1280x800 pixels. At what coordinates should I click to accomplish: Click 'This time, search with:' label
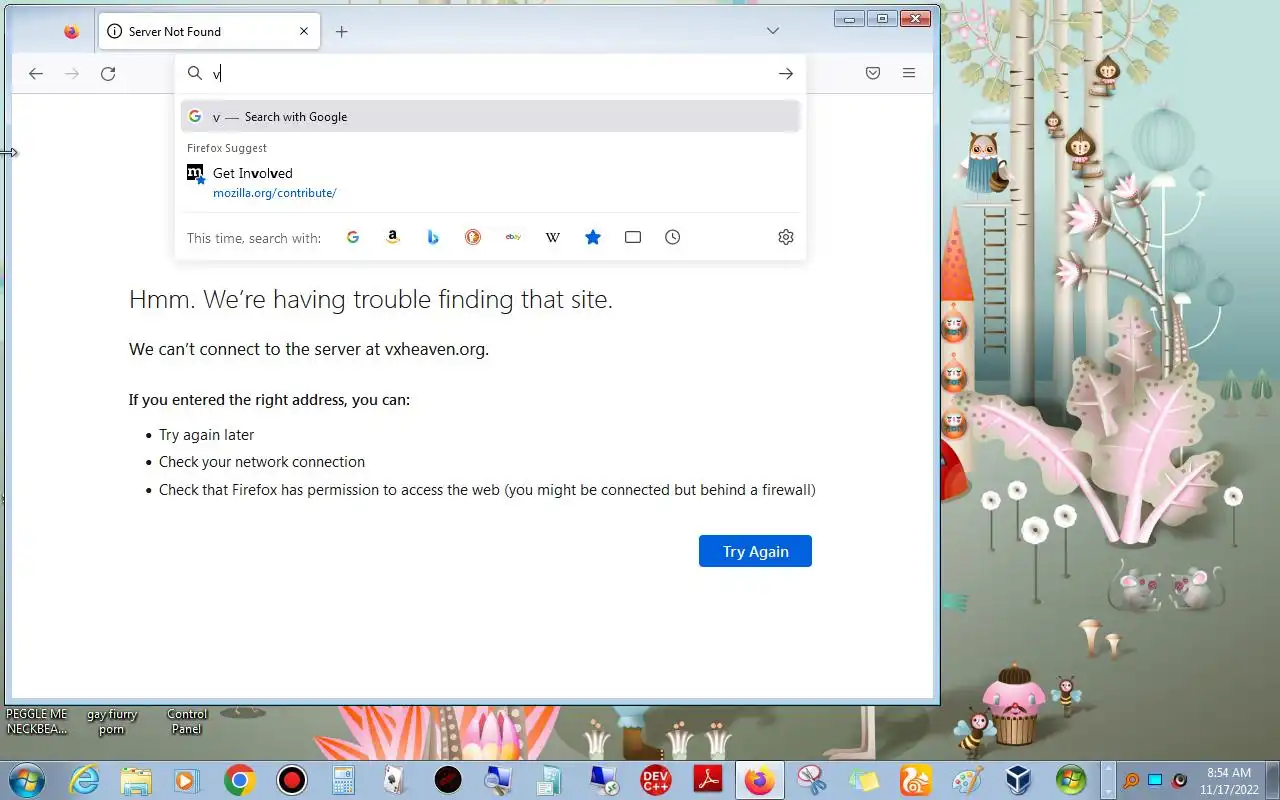click(x=254, y=238)
